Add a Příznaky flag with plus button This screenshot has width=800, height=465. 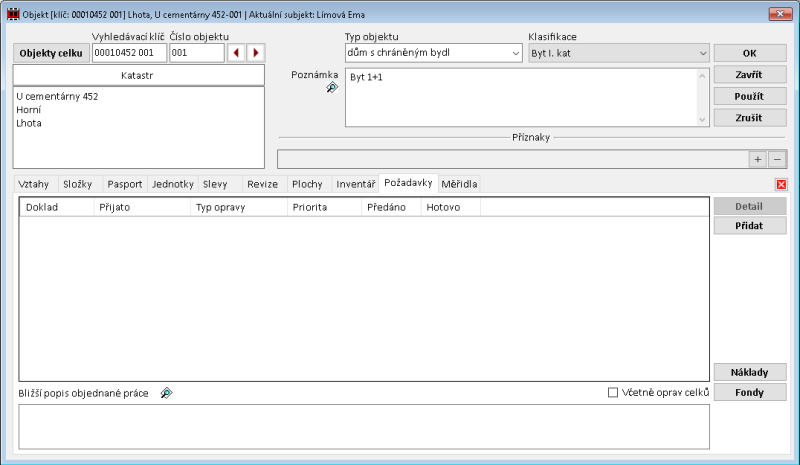pos(758,159)
